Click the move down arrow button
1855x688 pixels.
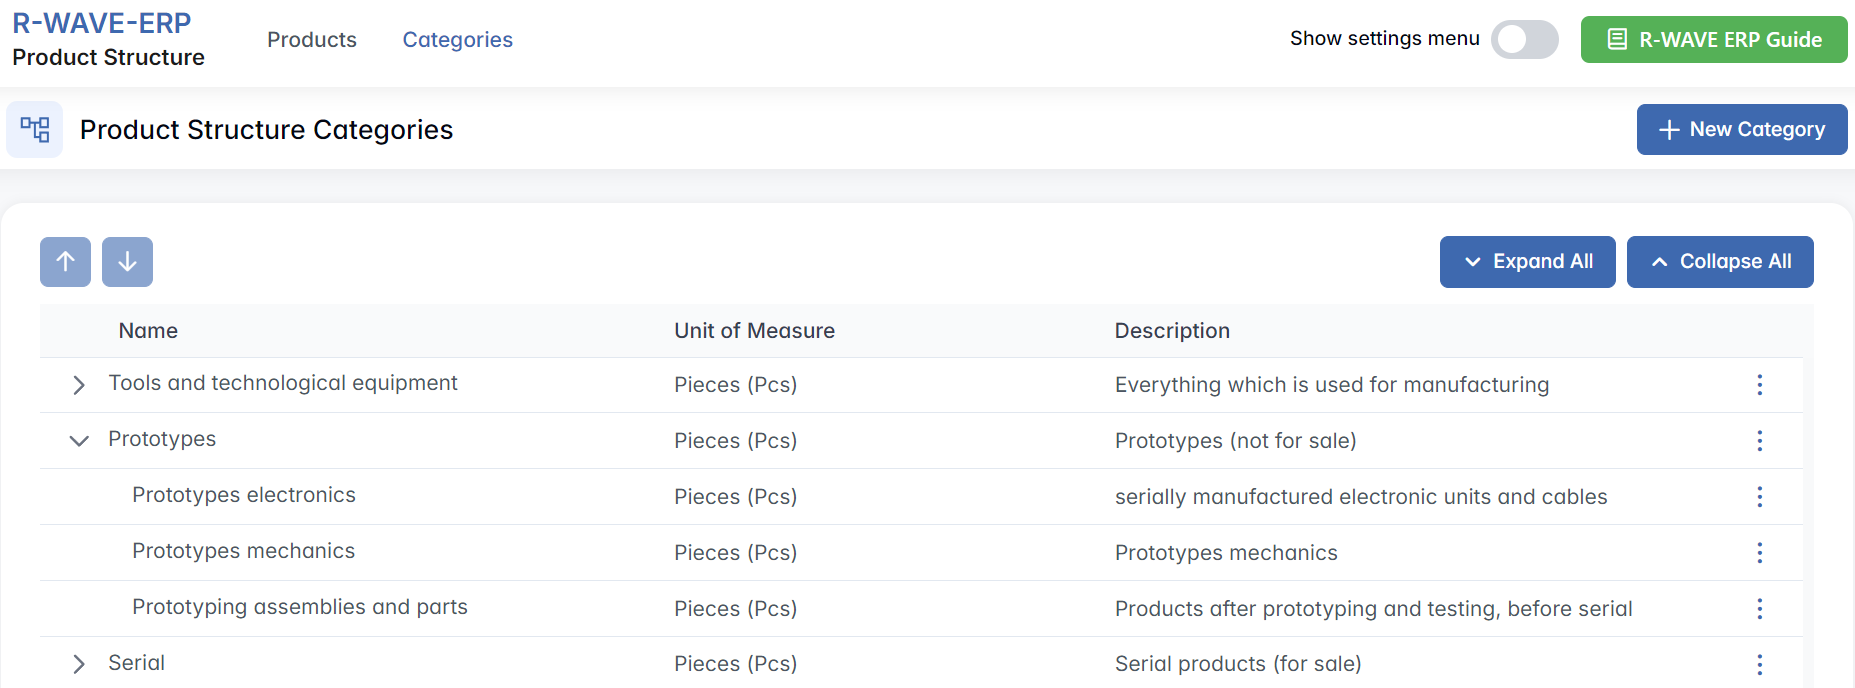click(x=127, y=262)
